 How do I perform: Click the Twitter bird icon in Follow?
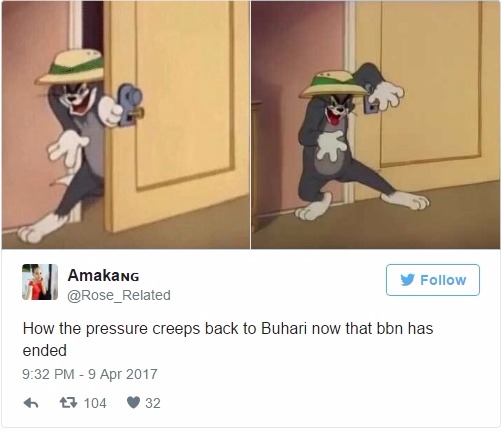408,280
